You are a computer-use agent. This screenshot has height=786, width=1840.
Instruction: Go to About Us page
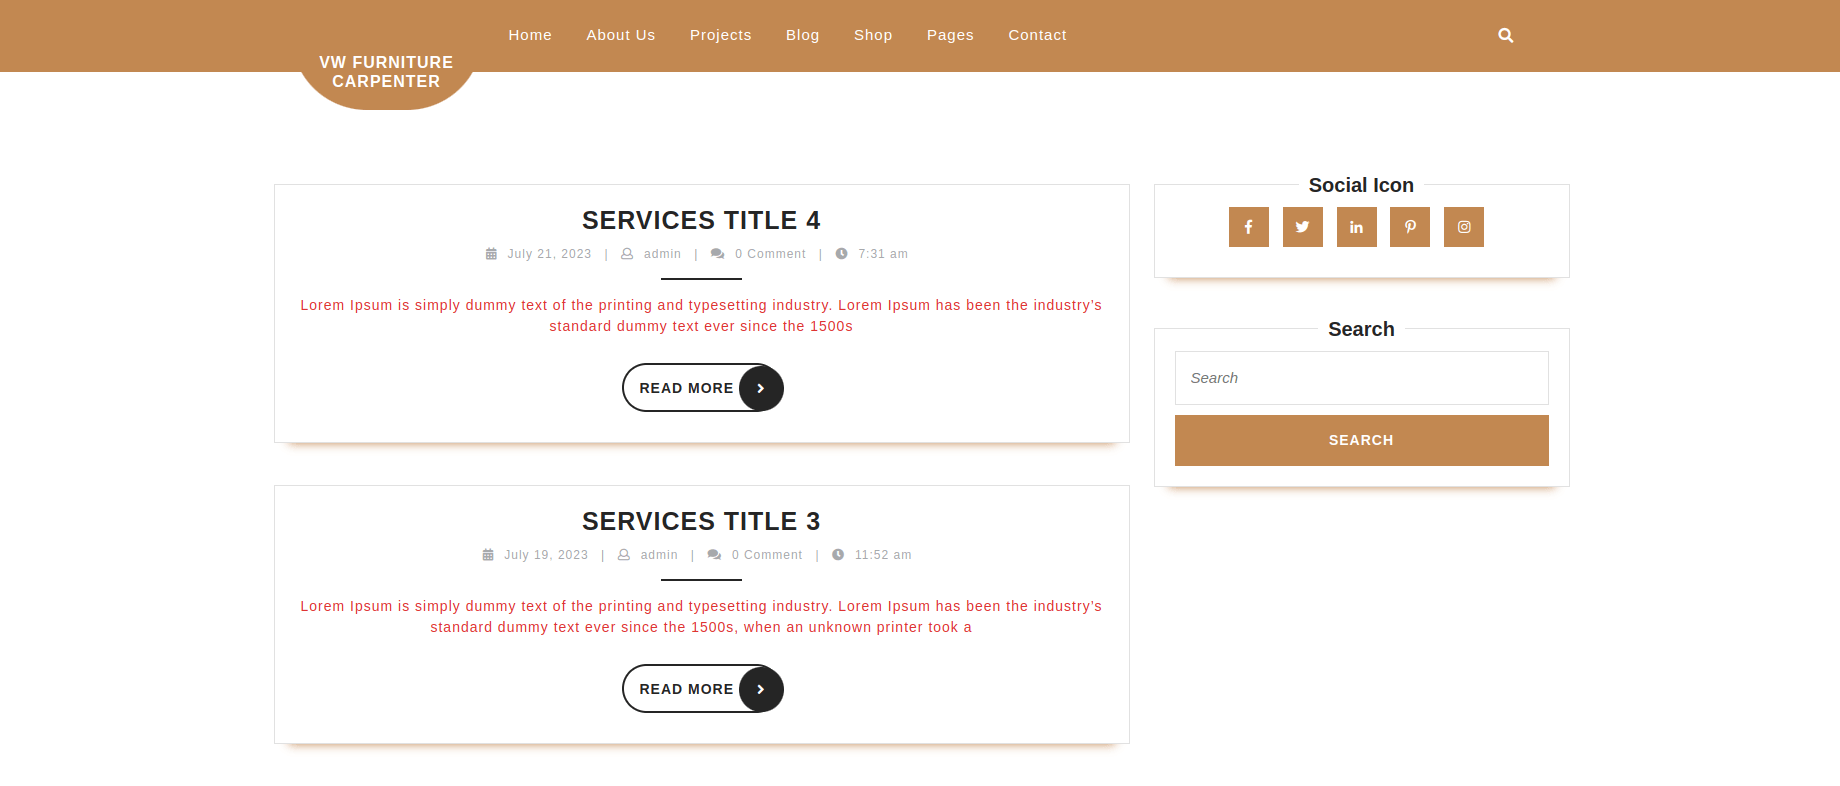tap(620, 35)
